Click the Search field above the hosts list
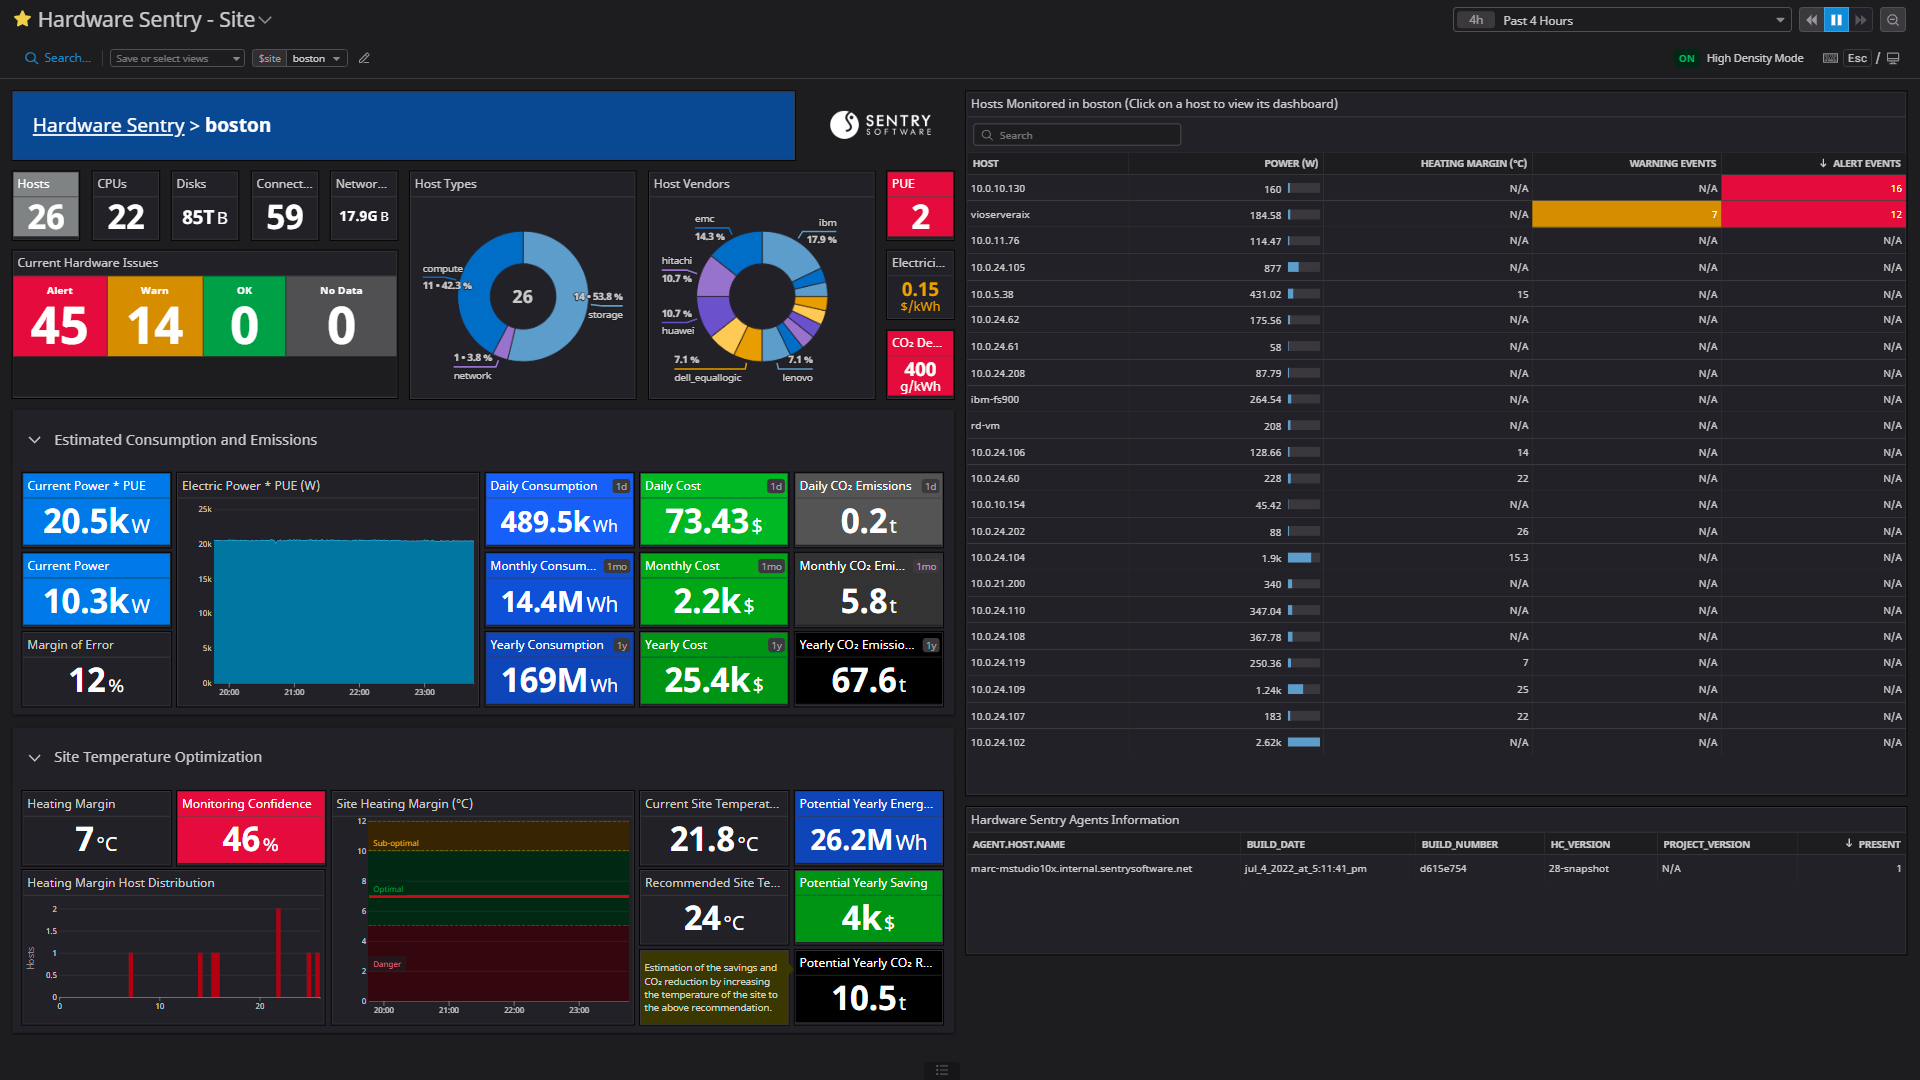This screenshot has height=1080, width=1920. (1076, 134)
